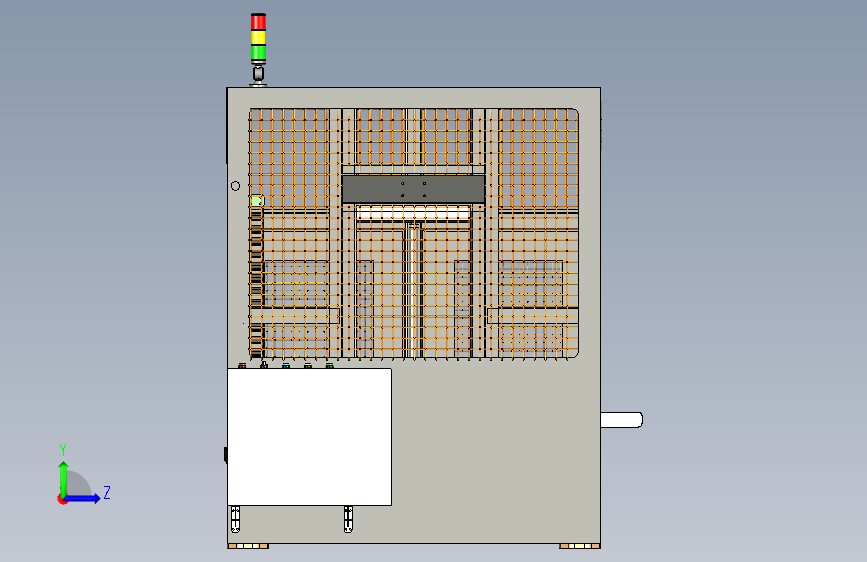Click the Z axis label on triad
867x562 pixels.
[107, 492]
